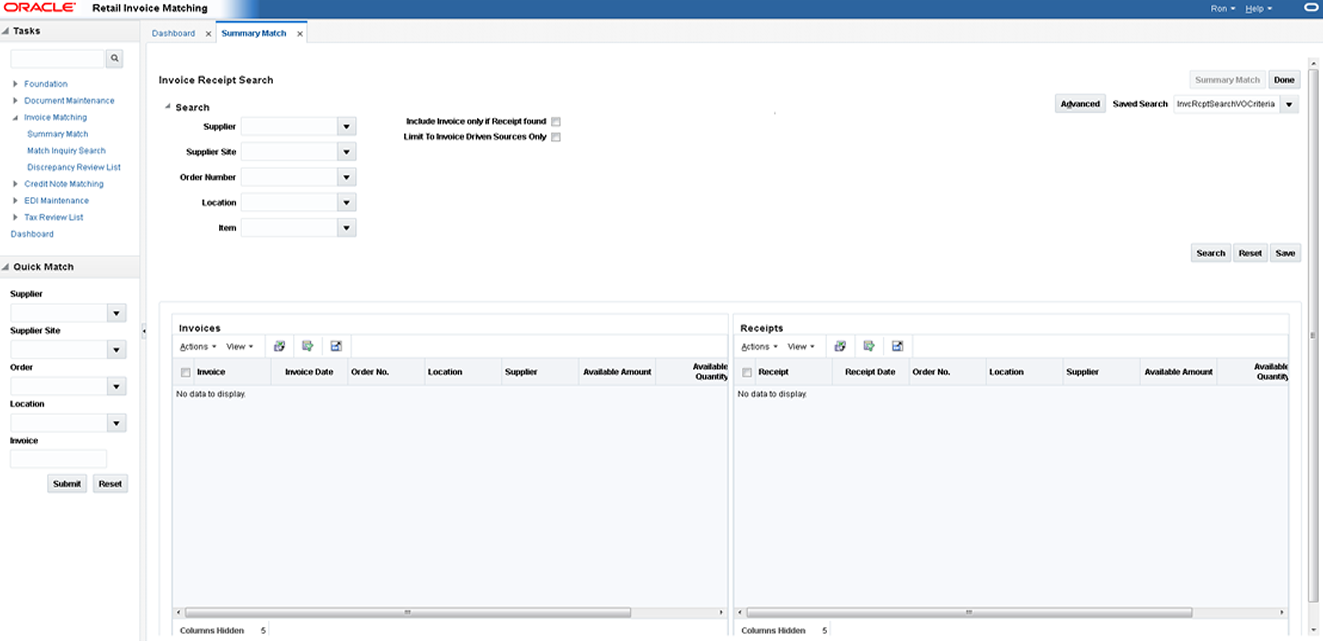Toggle select-all checkbox in Receipts table header

click(747, 372)
